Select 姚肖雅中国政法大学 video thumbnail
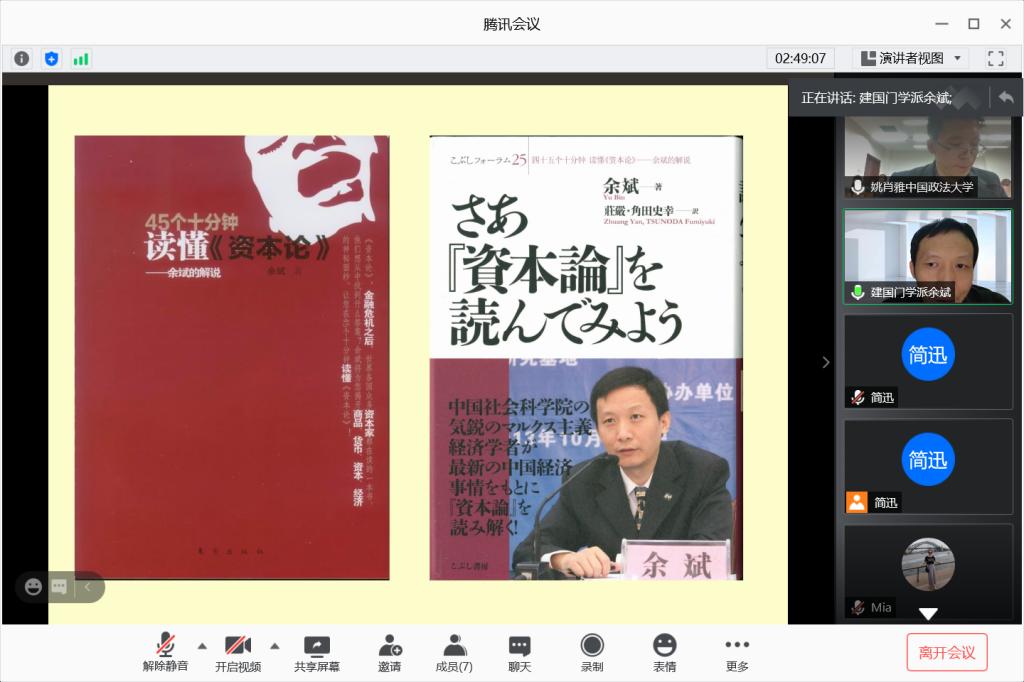 click(x=927, y=152)
